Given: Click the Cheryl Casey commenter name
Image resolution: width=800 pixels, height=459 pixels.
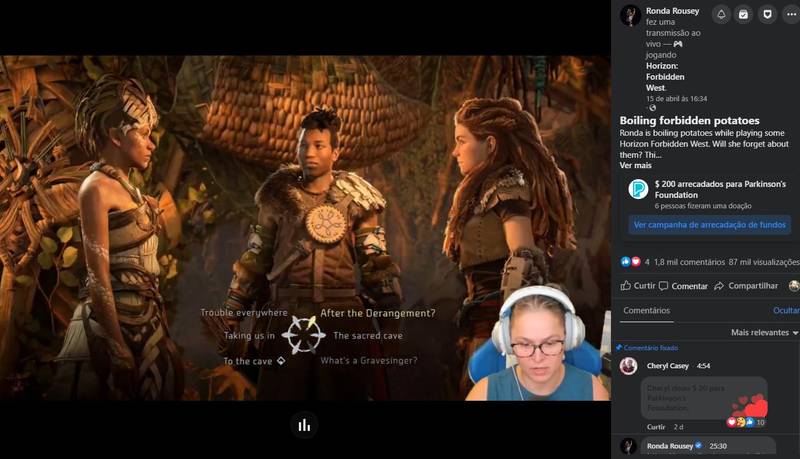Looking at the screenshot, I should click(667, 366).
